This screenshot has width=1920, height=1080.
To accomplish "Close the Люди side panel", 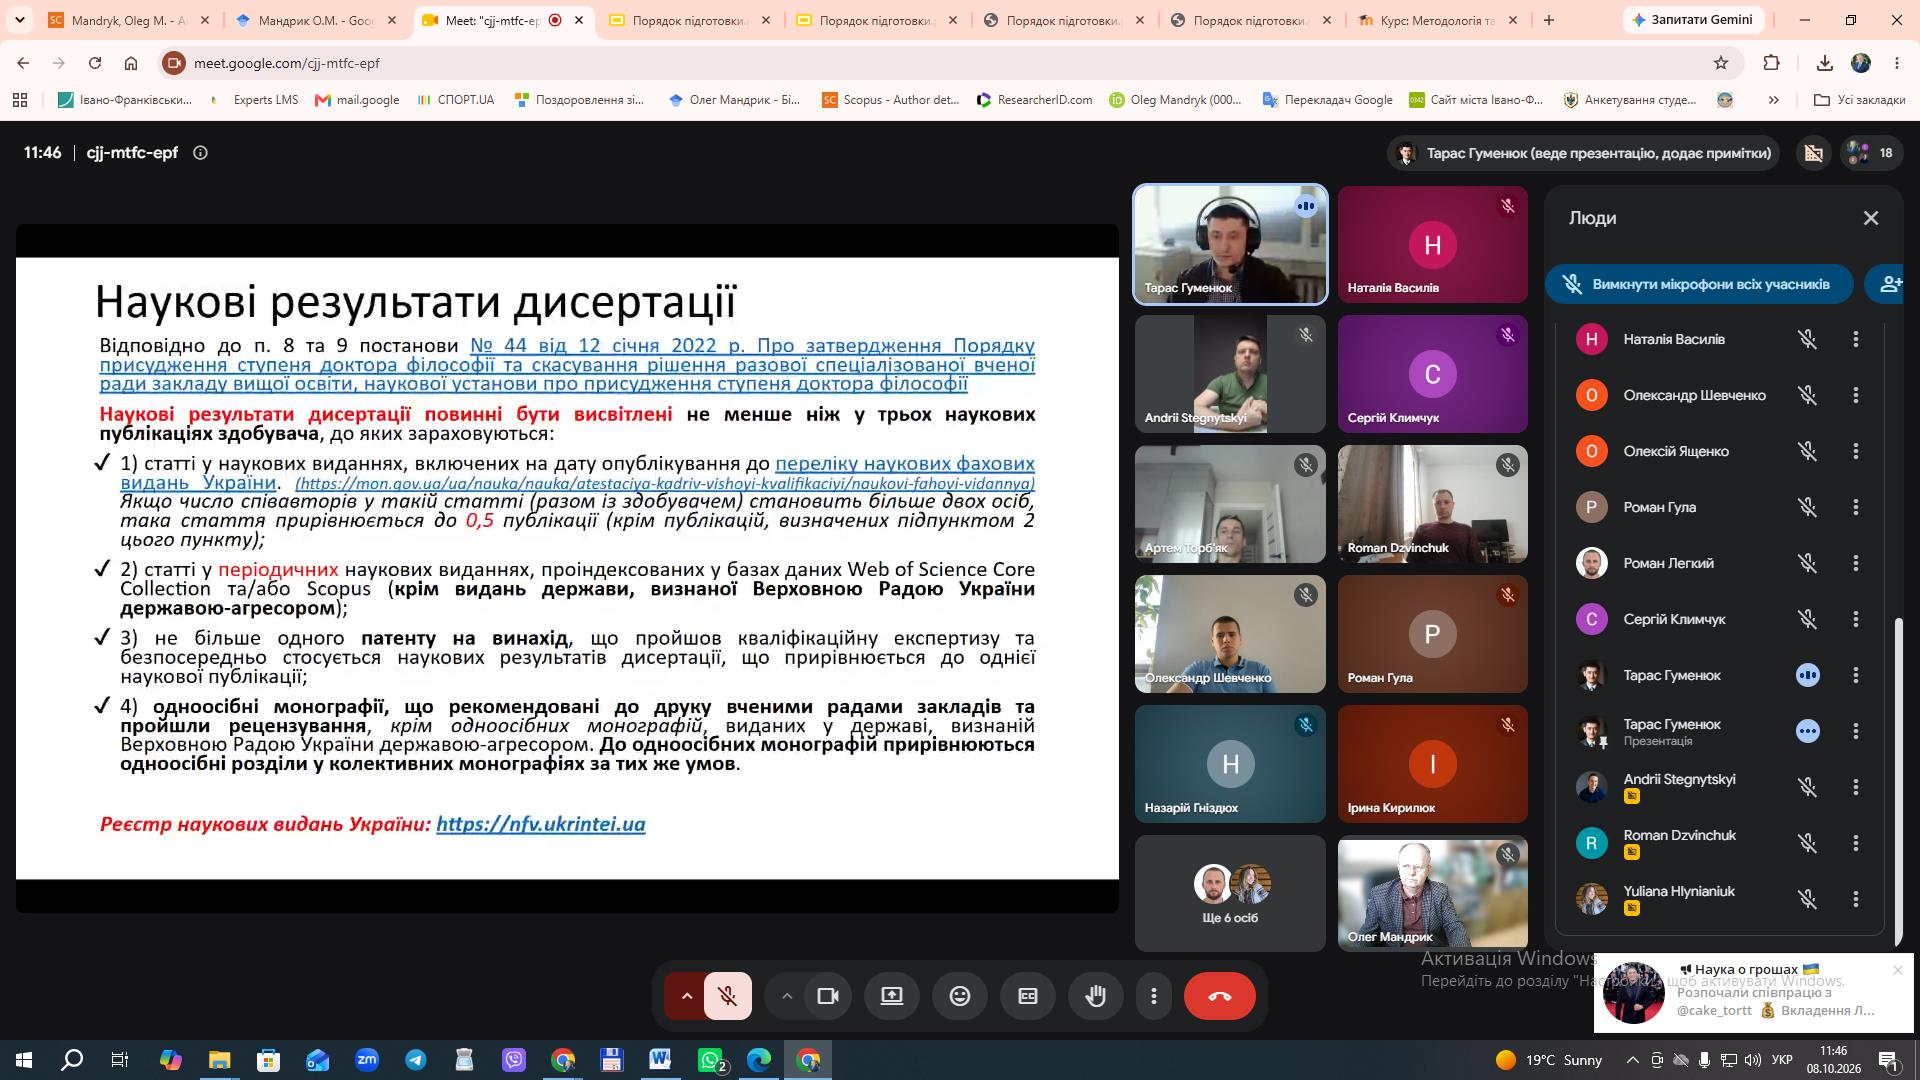I will click(1871, 218).
